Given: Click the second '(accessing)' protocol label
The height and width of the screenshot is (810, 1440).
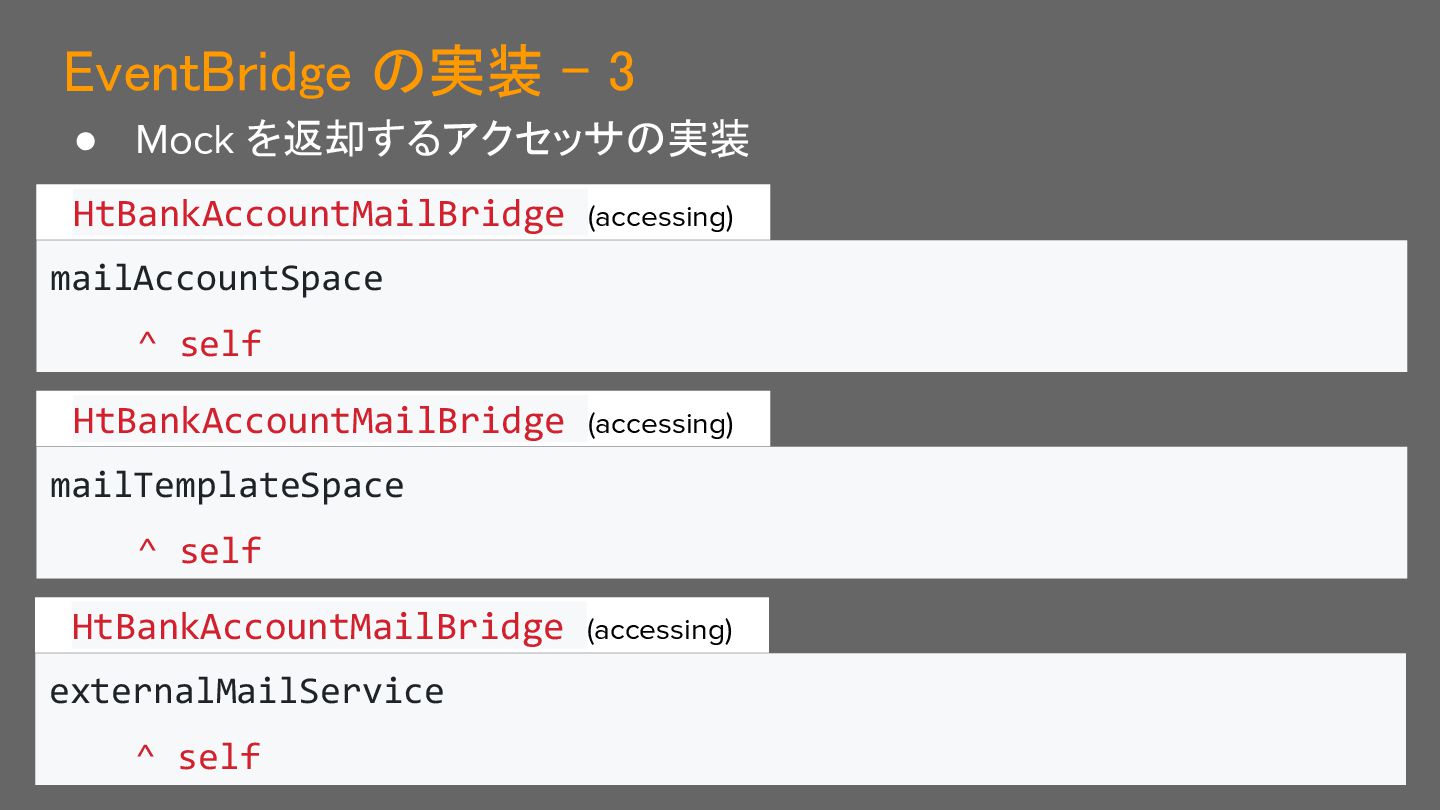Looking at the screenshot, I should (660, 424).
